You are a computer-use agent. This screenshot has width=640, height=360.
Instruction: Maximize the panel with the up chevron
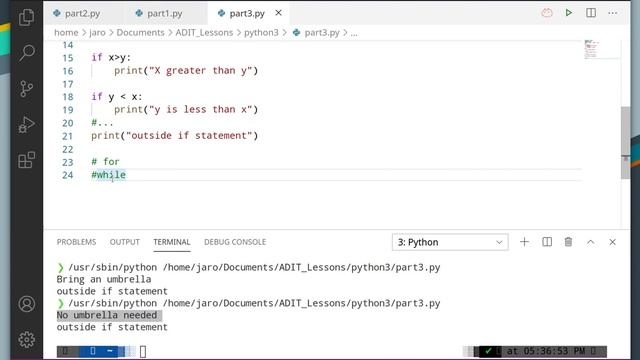(x=591, y=242)
